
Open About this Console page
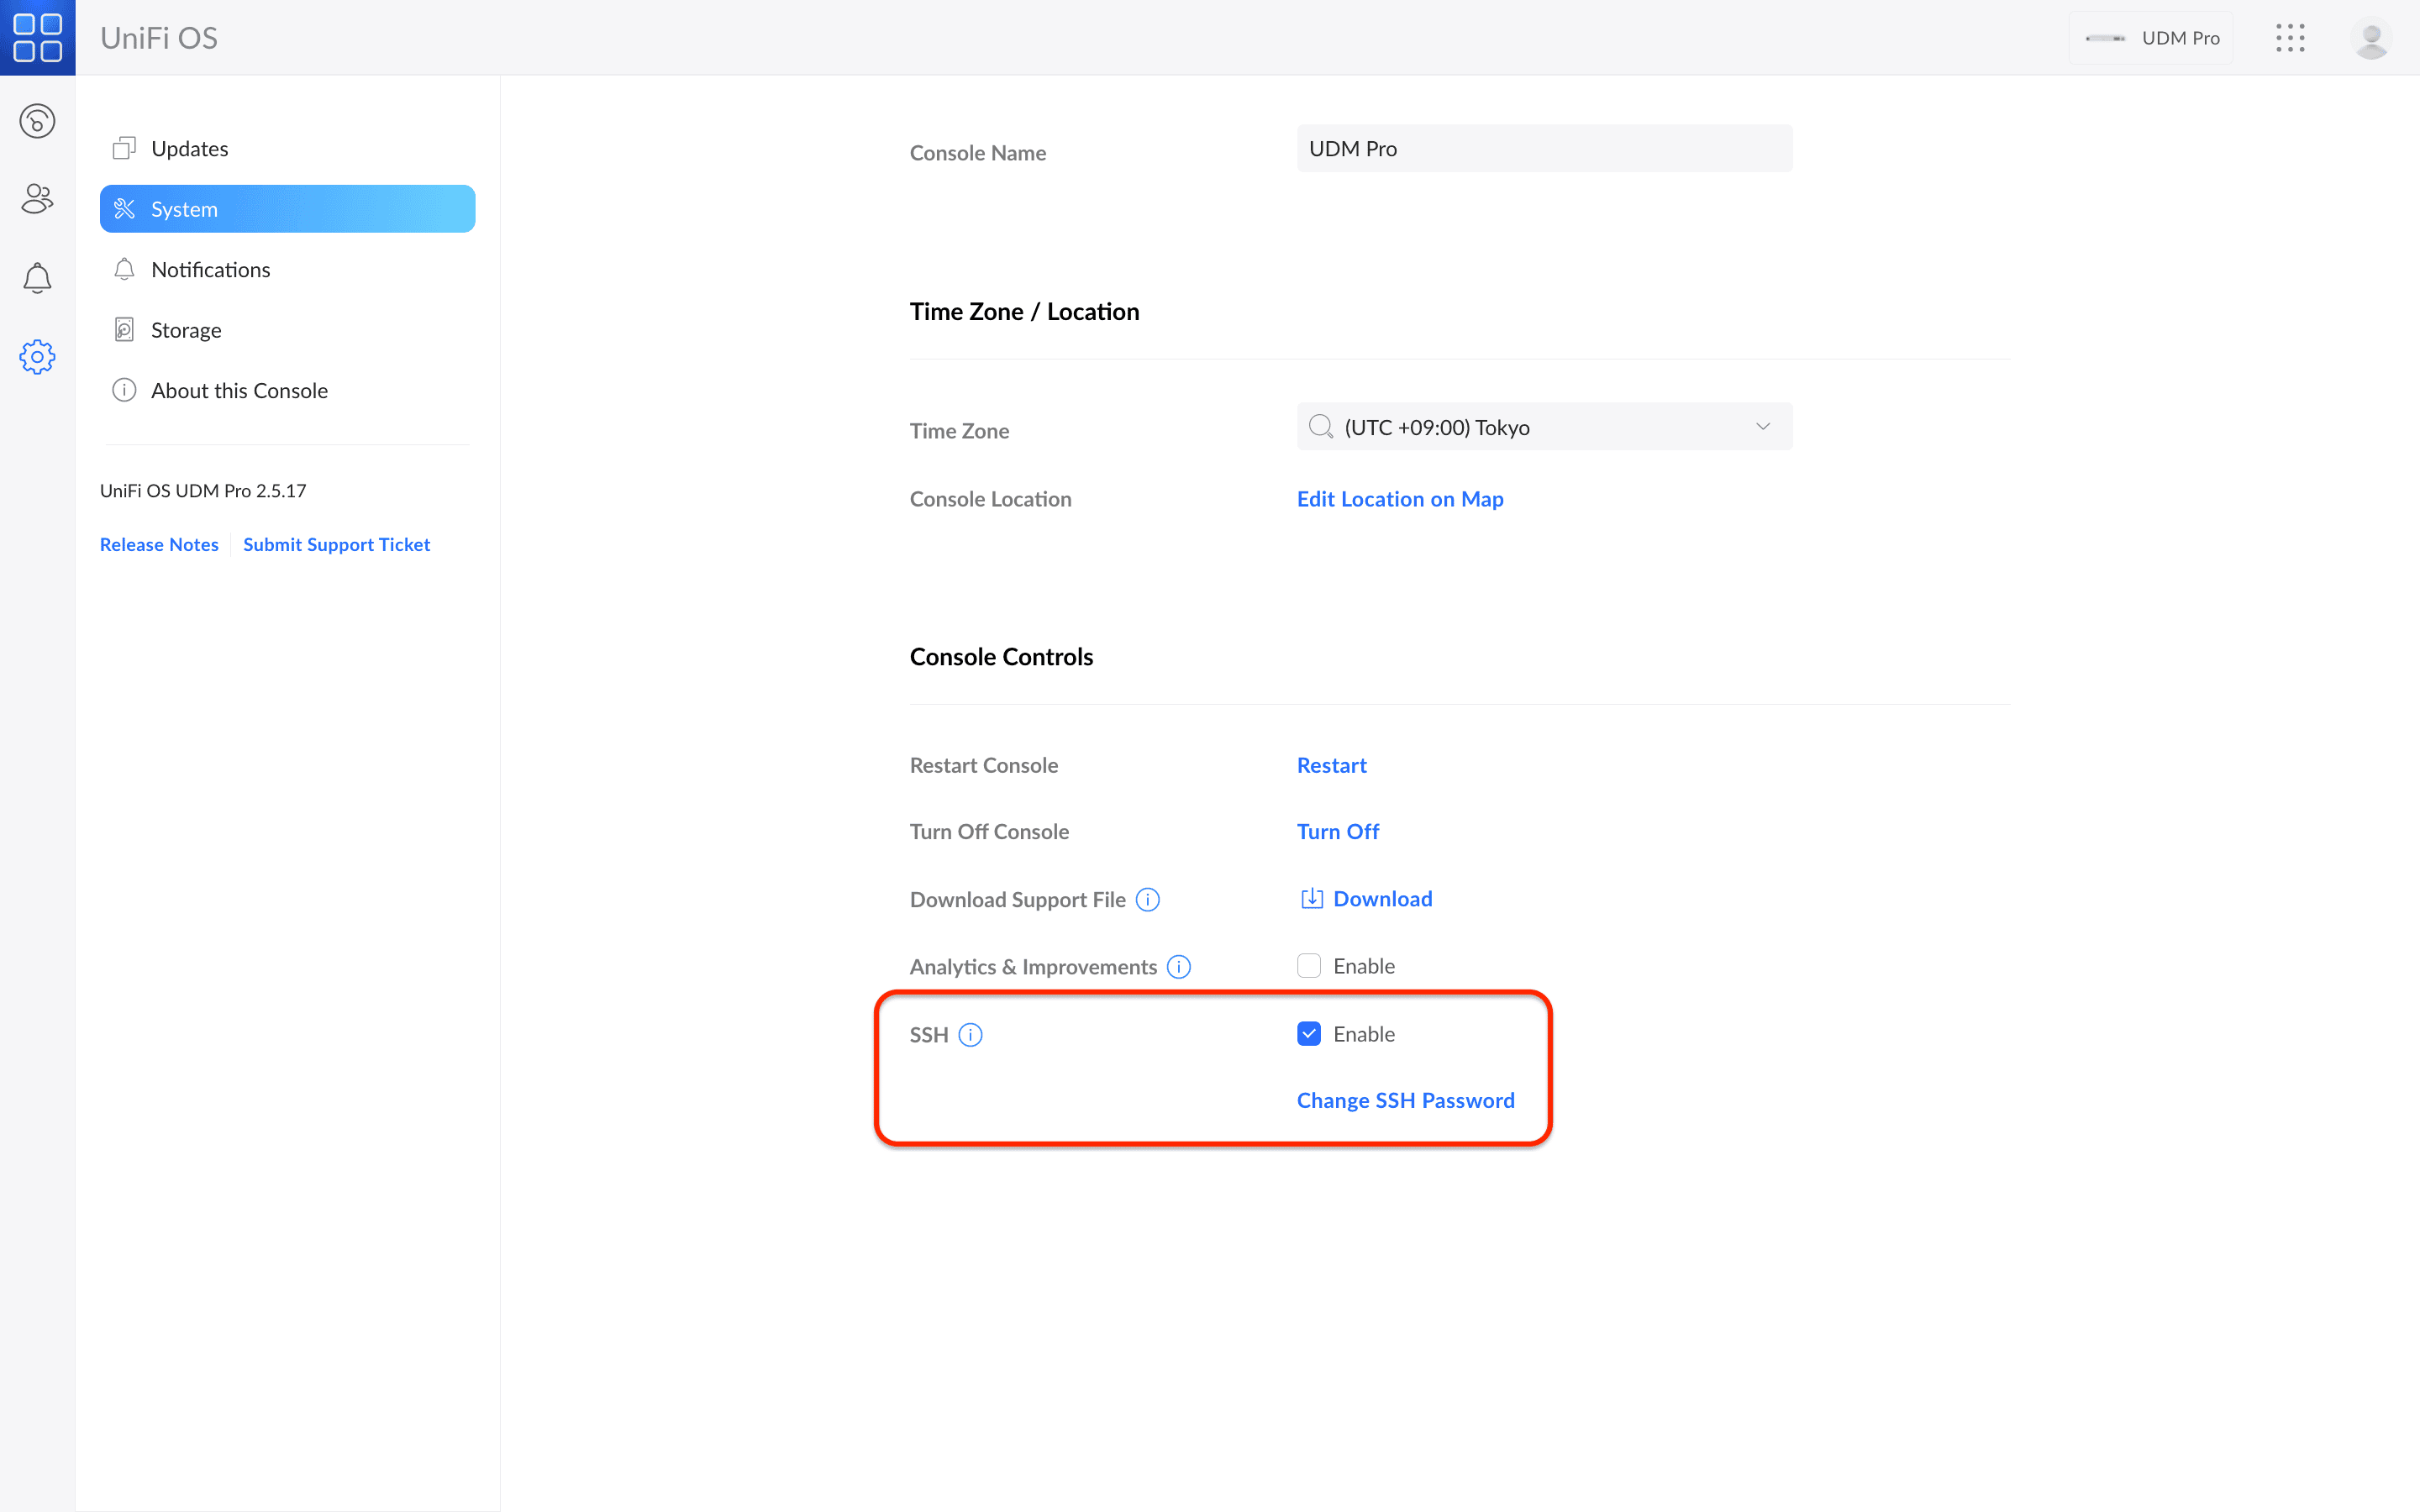[287, 390]
